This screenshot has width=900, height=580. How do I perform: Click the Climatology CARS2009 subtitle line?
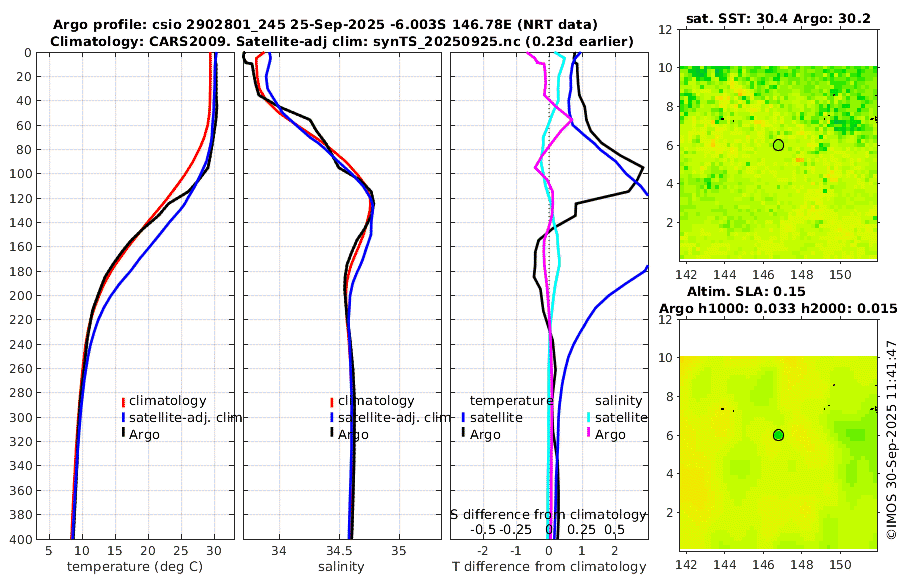pos(342,42)
